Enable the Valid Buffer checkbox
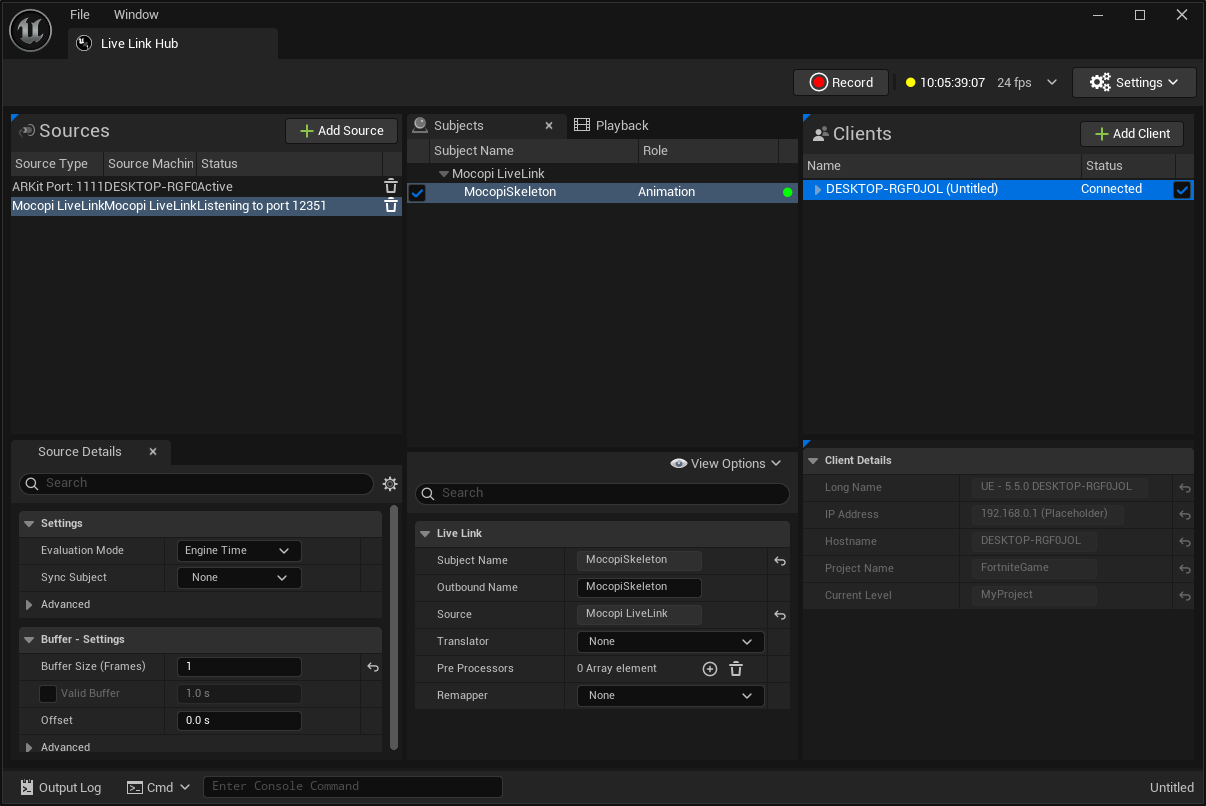This screenshot has width=1206, height=806. [x=48, y=694]
